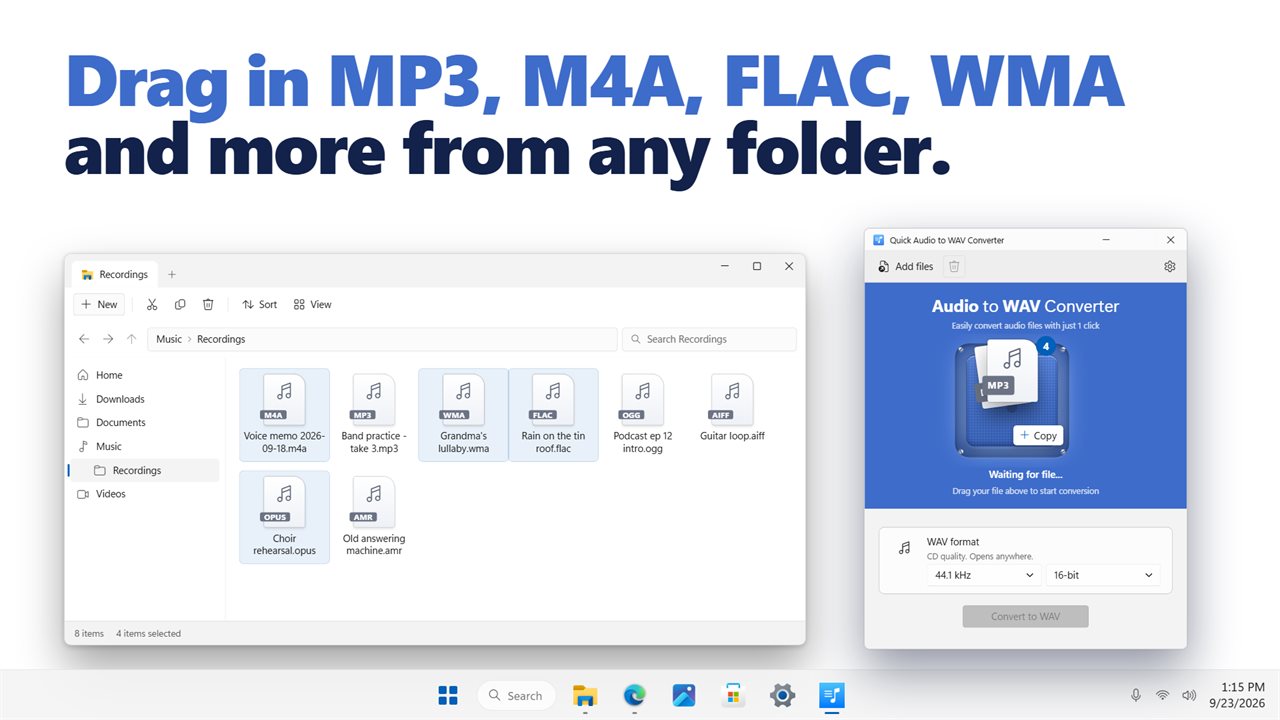Open Microsoft Store from the taskbar
The image size is (1280, 720).
[733, 695]
